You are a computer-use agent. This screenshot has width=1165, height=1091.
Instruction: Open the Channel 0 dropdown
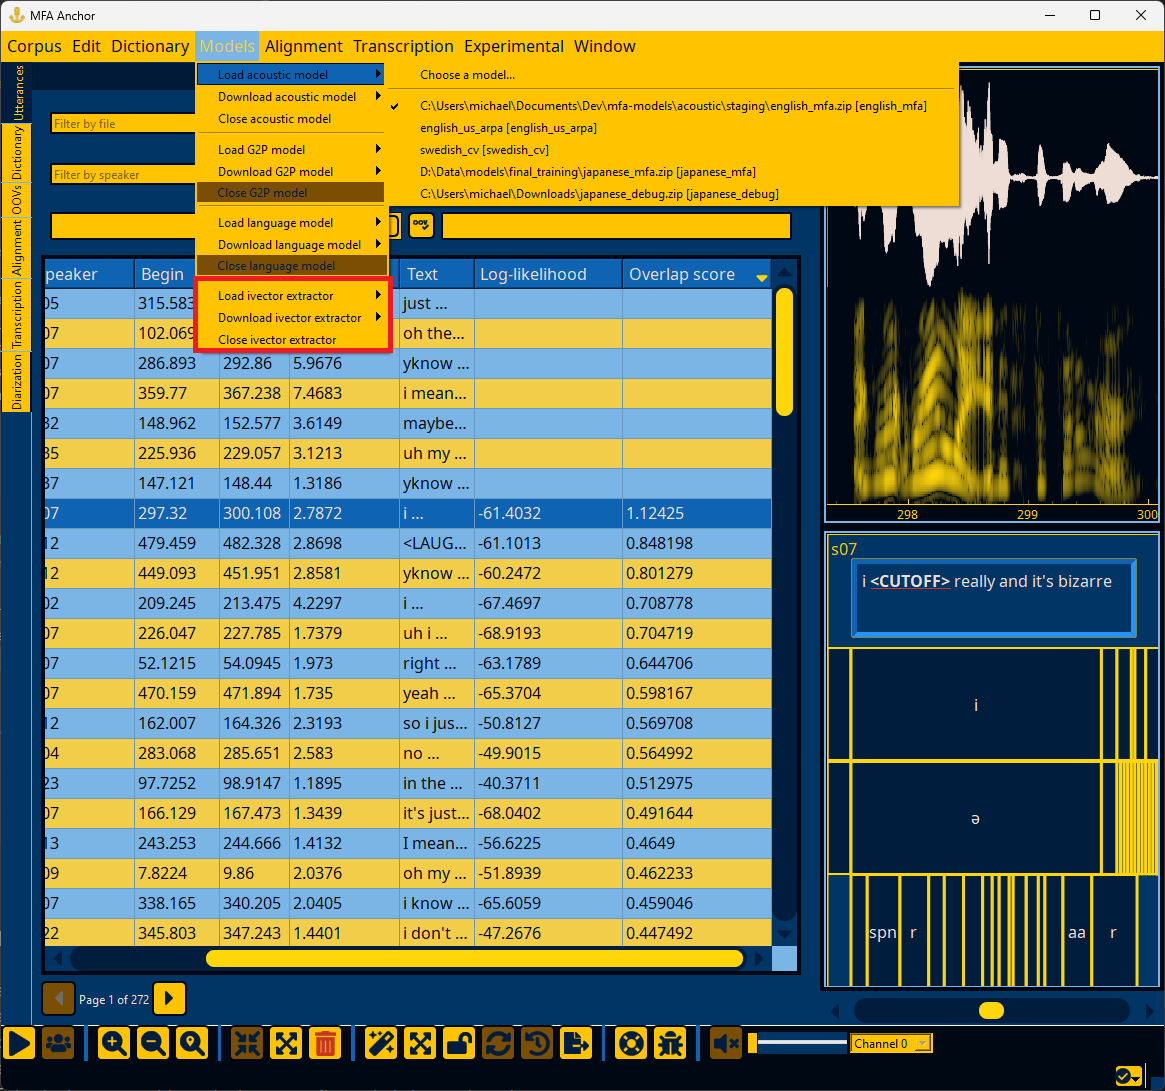tap(891, 1043)
